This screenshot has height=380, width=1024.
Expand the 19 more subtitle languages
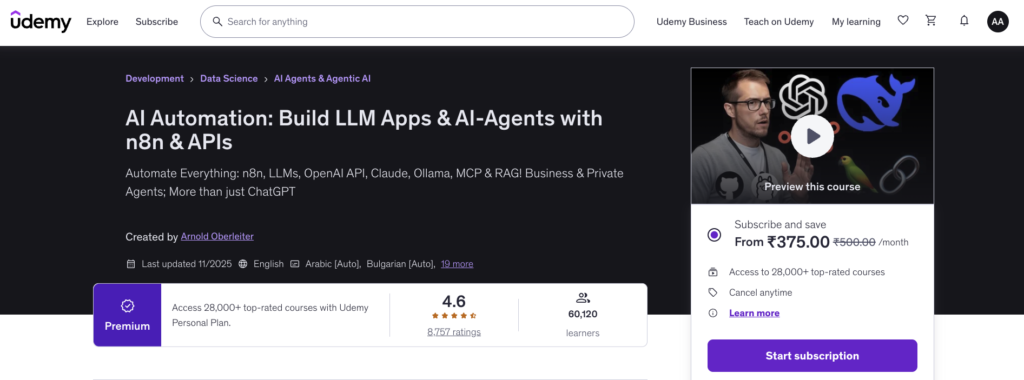click(457, 264)
